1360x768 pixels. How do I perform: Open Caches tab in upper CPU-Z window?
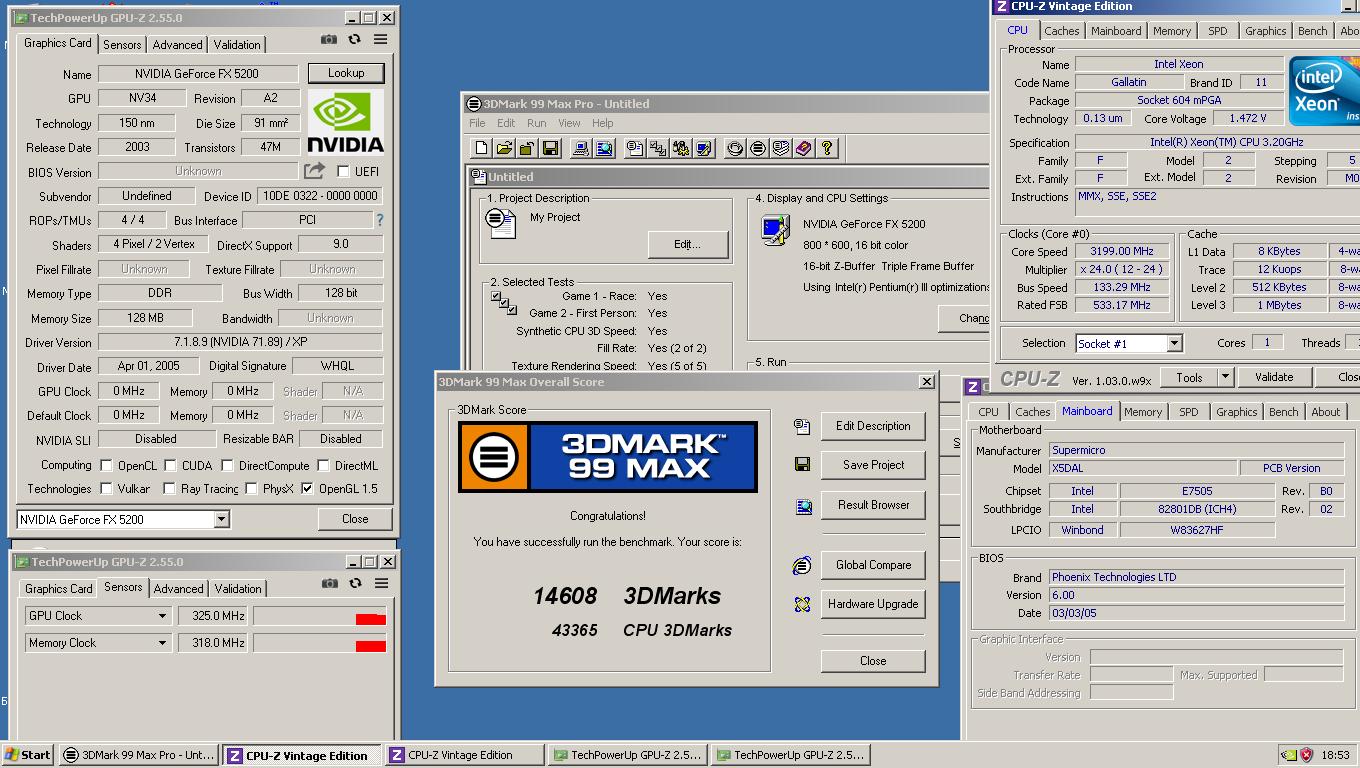[1061, 31]
